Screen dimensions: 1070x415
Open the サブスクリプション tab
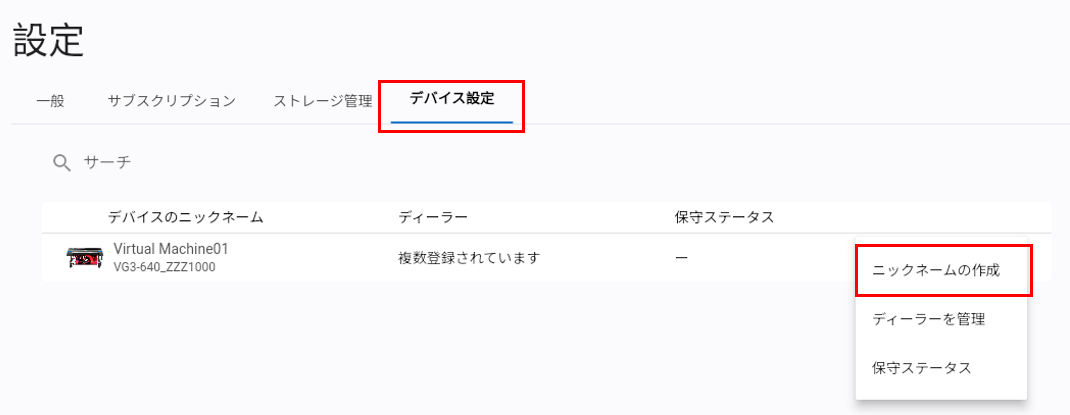(171, 100)
